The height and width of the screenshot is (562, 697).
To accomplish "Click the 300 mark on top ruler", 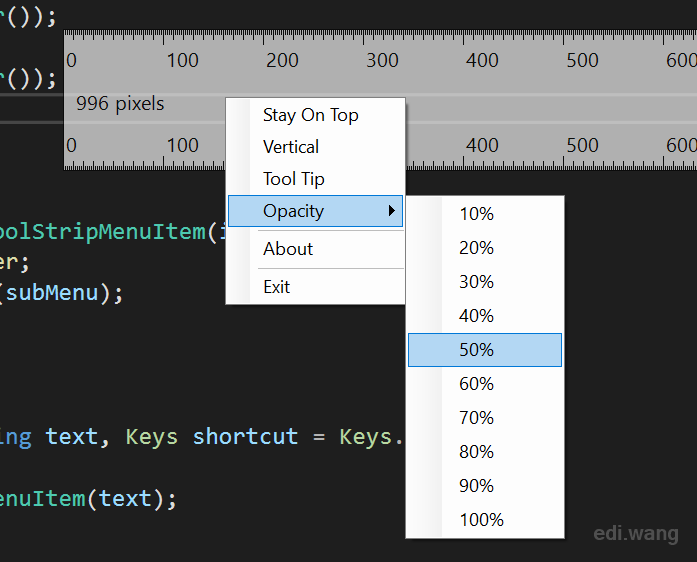I will point(382,60).
